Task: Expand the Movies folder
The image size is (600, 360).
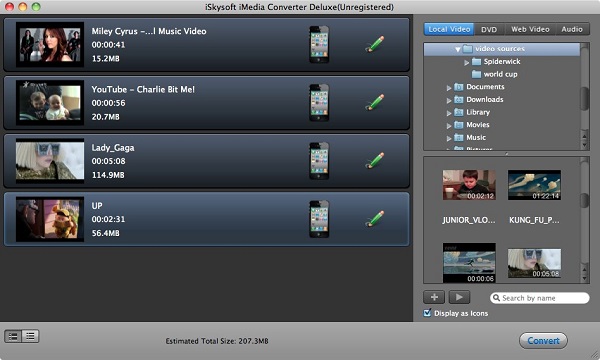Action: tap(449, 125)
